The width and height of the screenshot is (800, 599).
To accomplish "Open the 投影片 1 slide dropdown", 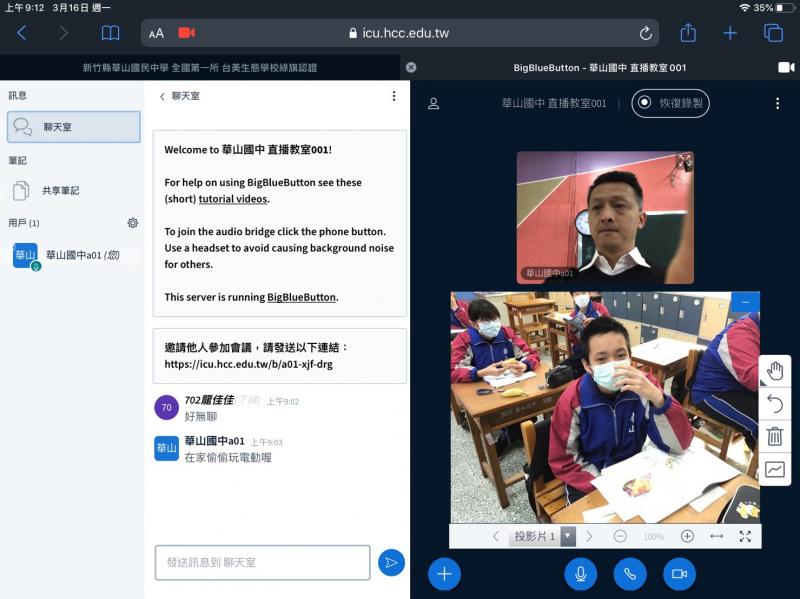I will [542, 536].
